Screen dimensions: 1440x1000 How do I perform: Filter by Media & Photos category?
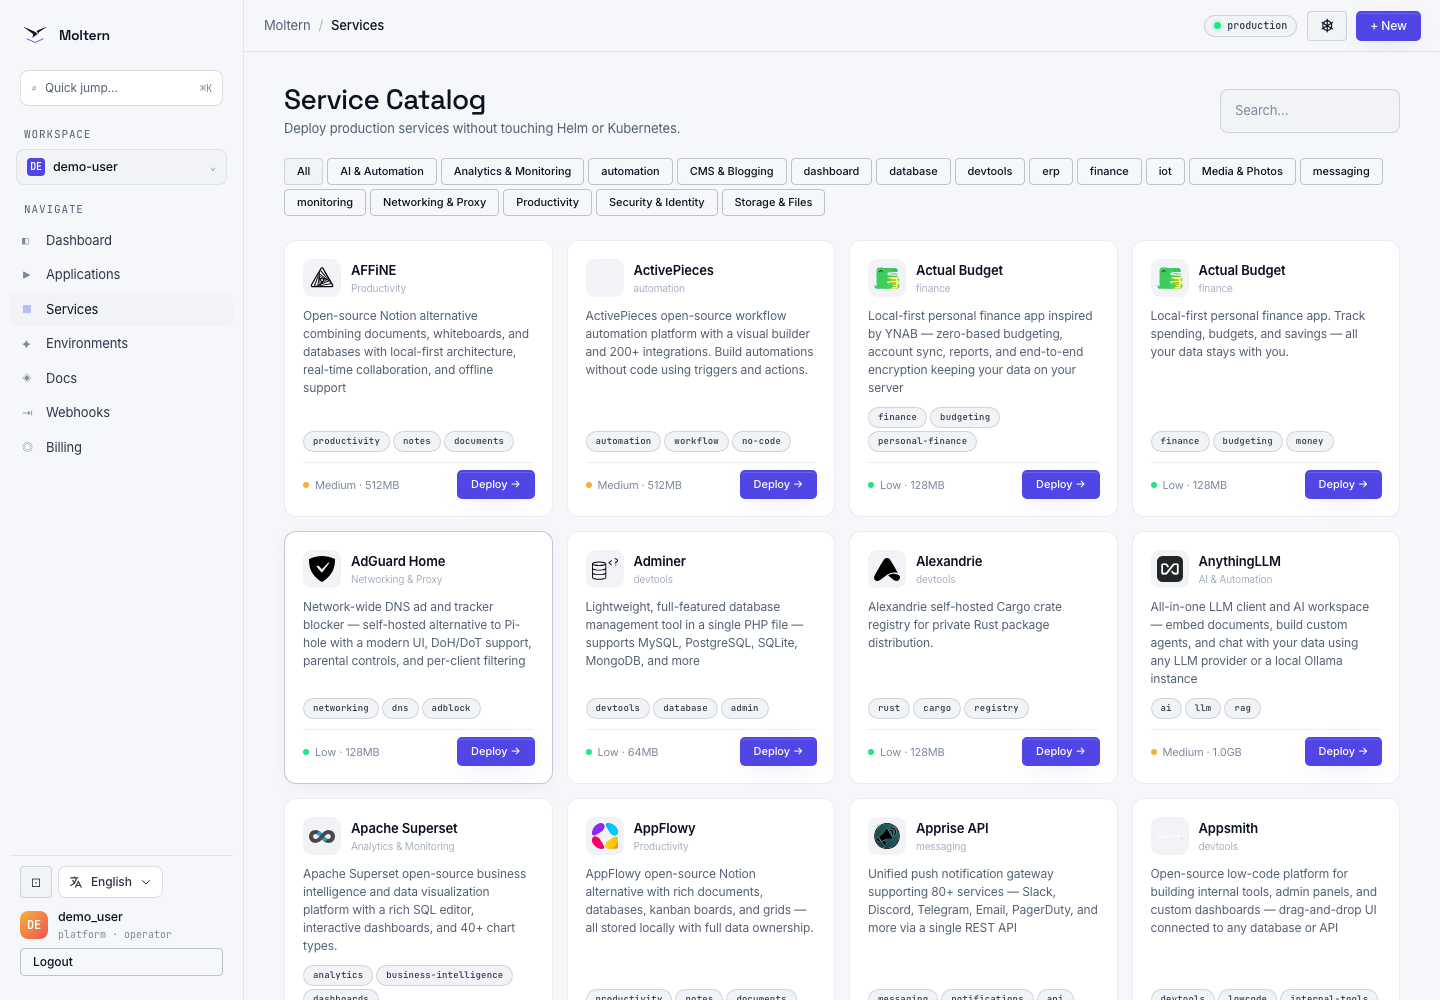[1242, 172]
